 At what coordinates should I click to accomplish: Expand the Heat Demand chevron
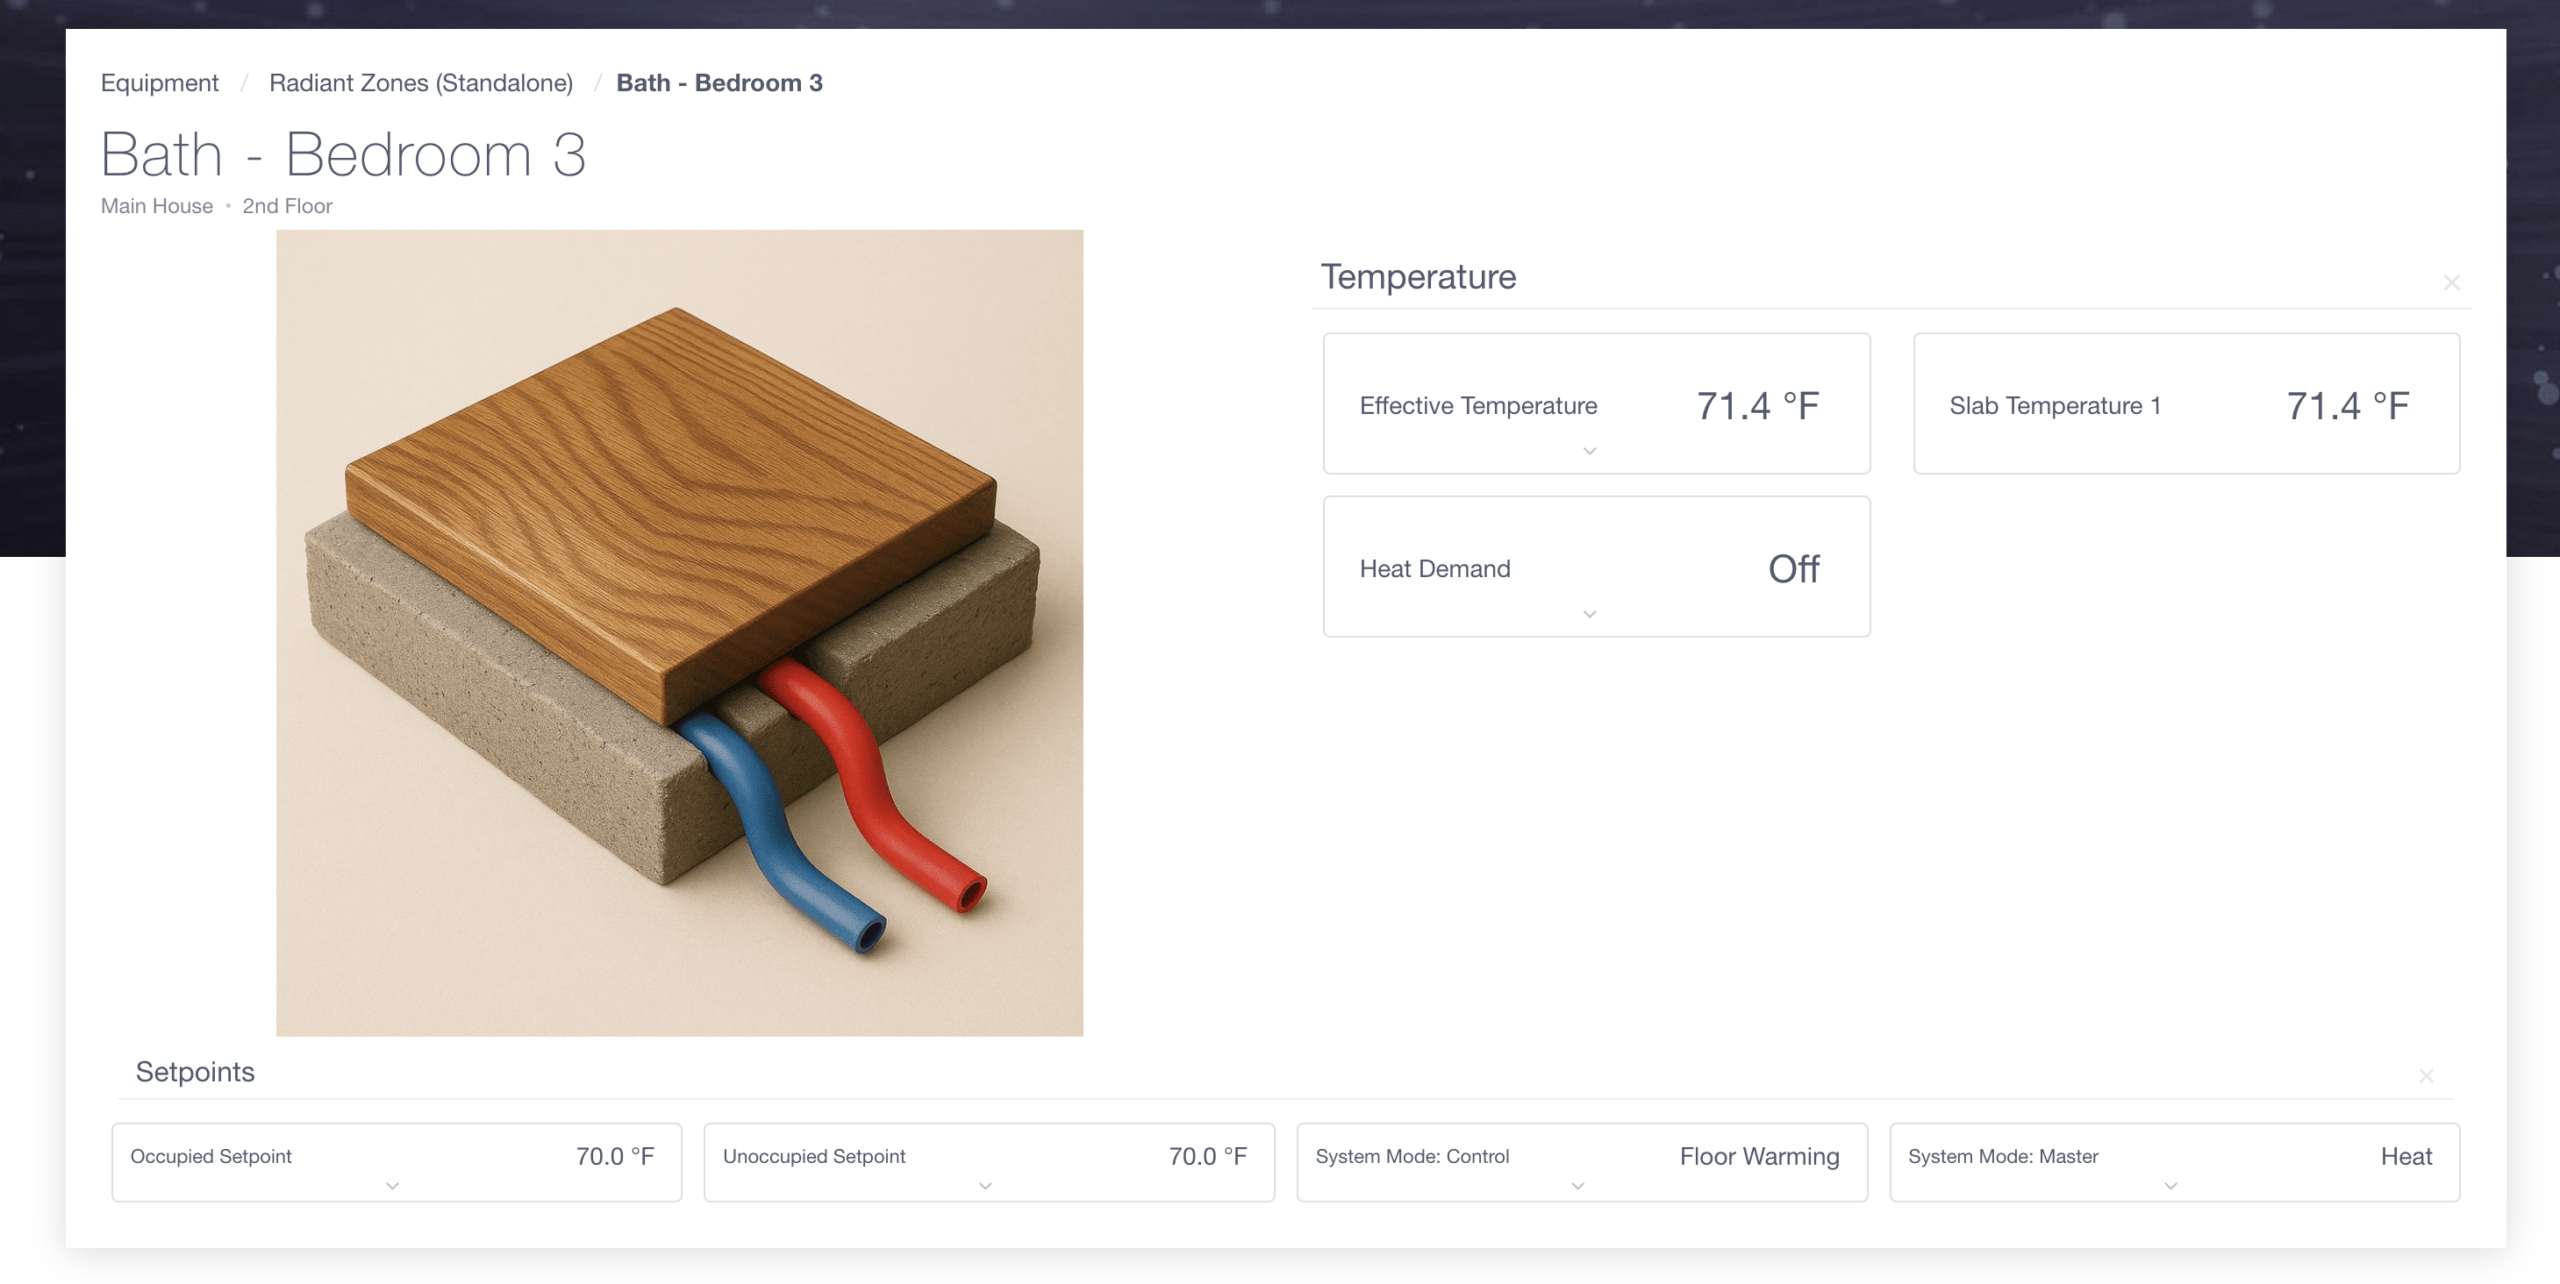coord(1589,614)
